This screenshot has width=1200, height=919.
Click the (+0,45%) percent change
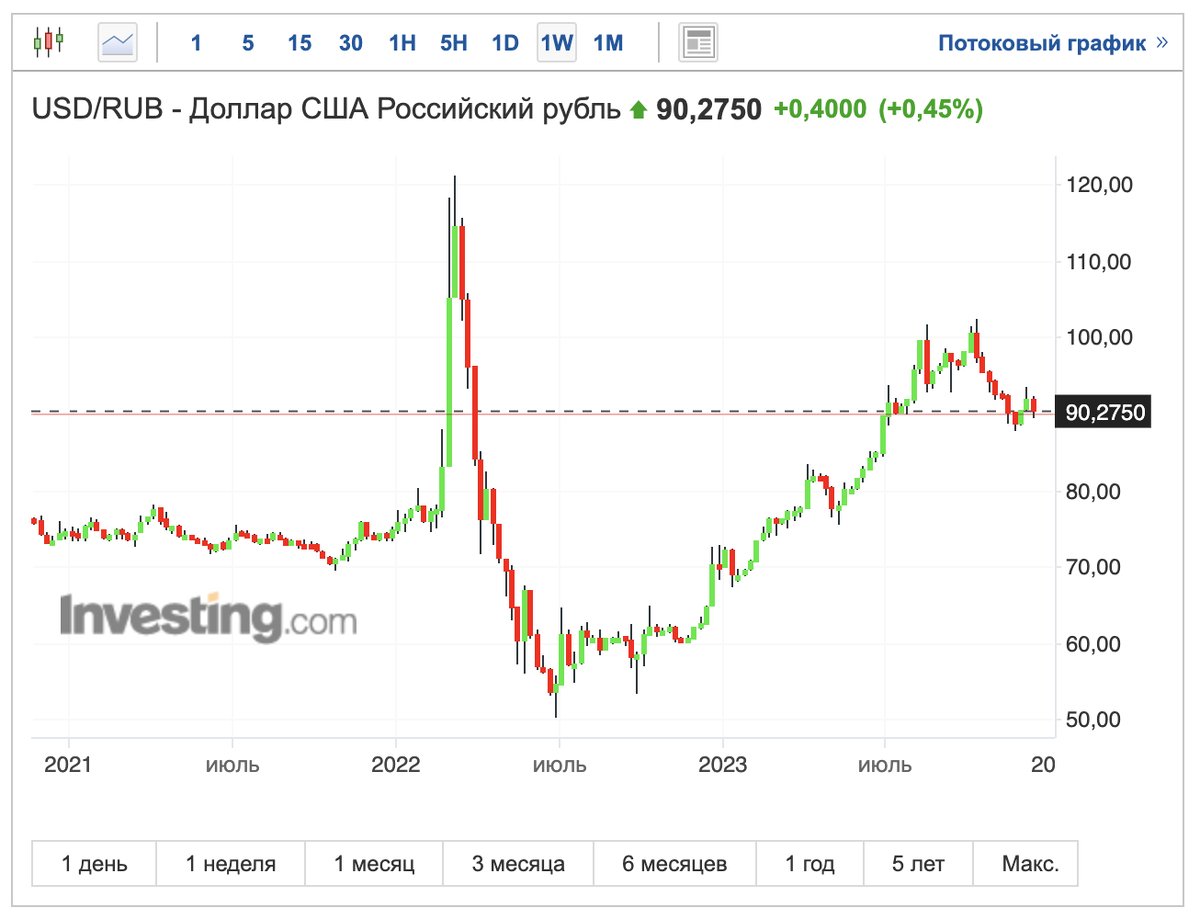tap(930, 109)
